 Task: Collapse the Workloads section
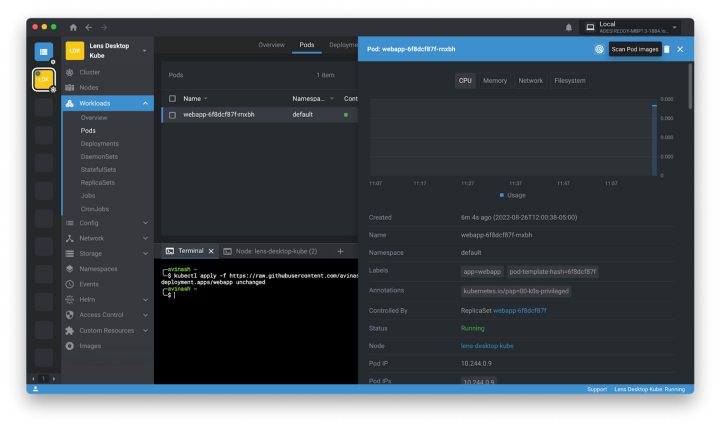(x=146, y=103)
